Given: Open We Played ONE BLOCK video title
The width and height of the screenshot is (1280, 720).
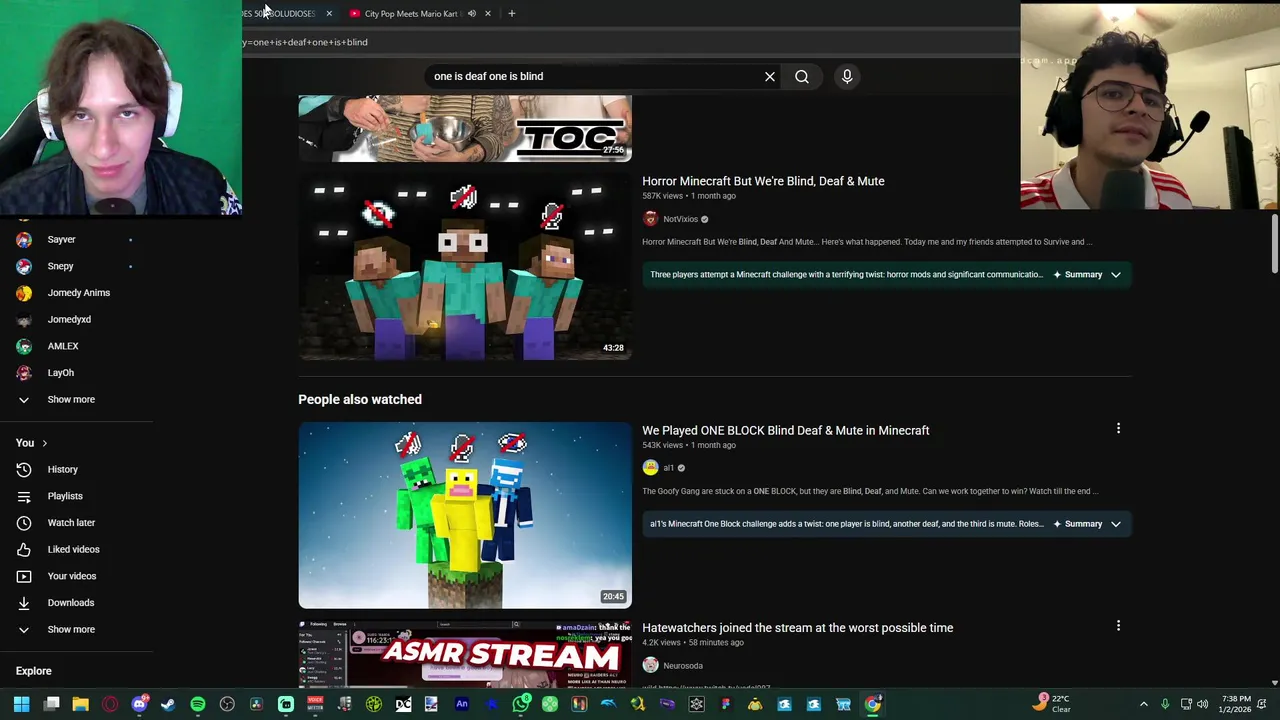Looking at the screenshot, I should [x=785, y=430].
